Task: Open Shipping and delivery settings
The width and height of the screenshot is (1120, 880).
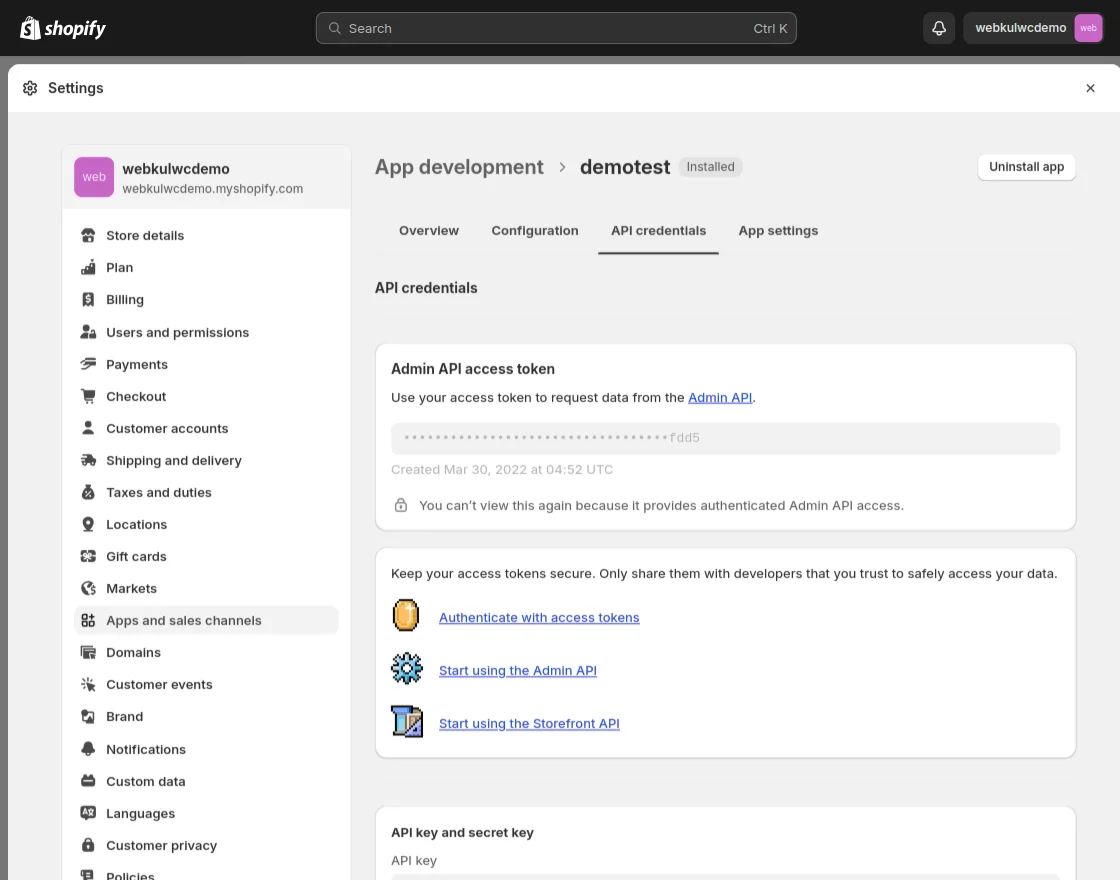Action: [x=206, y=460]
